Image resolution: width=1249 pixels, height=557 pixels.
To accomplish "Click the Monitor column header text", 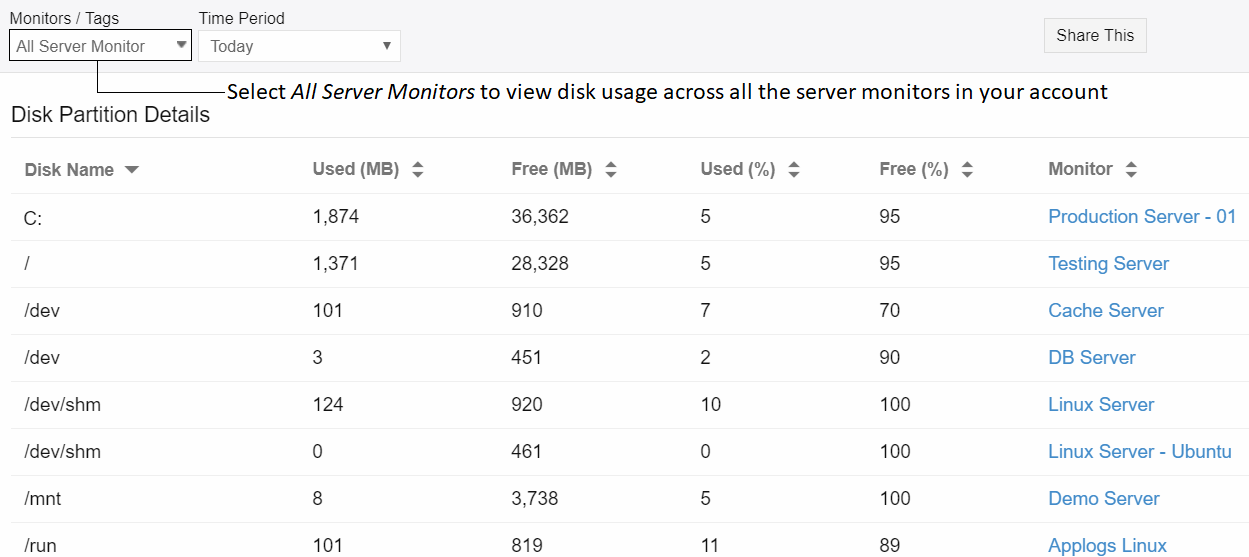I will [x=1080, y=170].
